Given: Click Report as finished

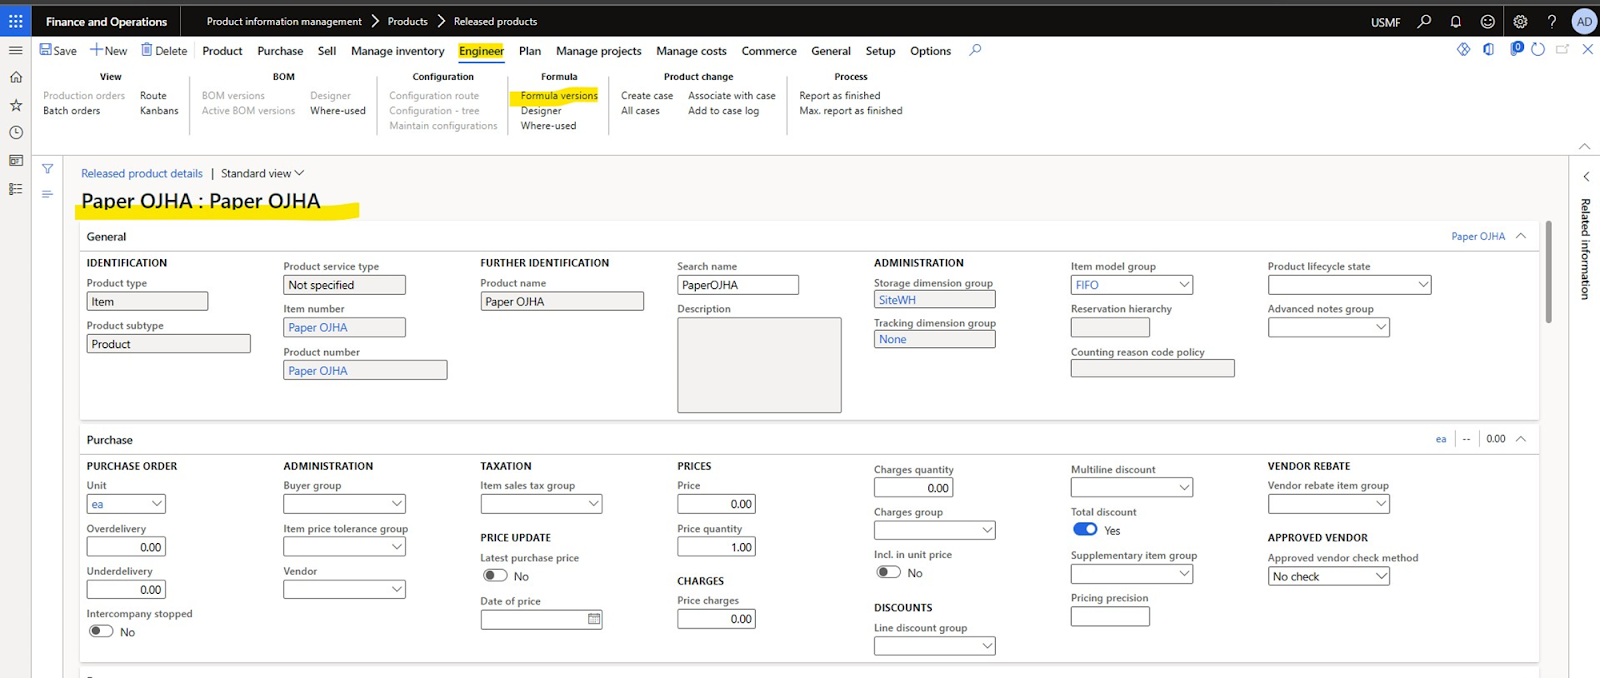Looking at the screenshot, I should (x=840, y=96).
